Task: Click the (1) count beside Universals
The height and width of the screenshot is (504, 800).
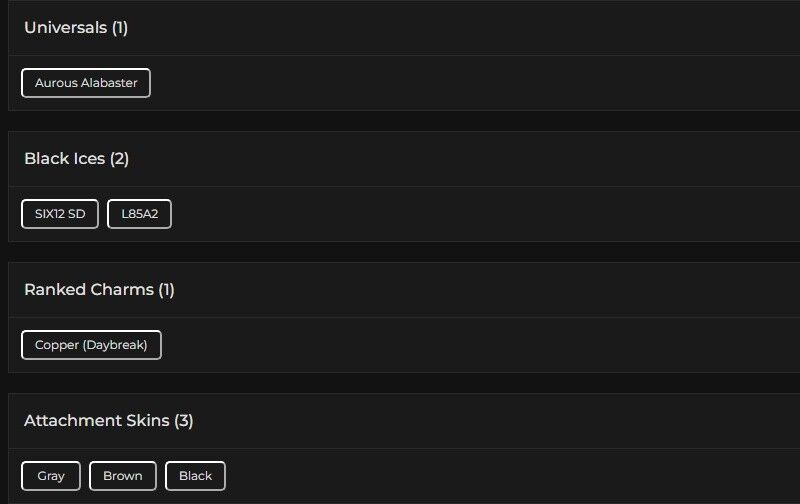Action: pyautogui.click(x=120, y=28)
